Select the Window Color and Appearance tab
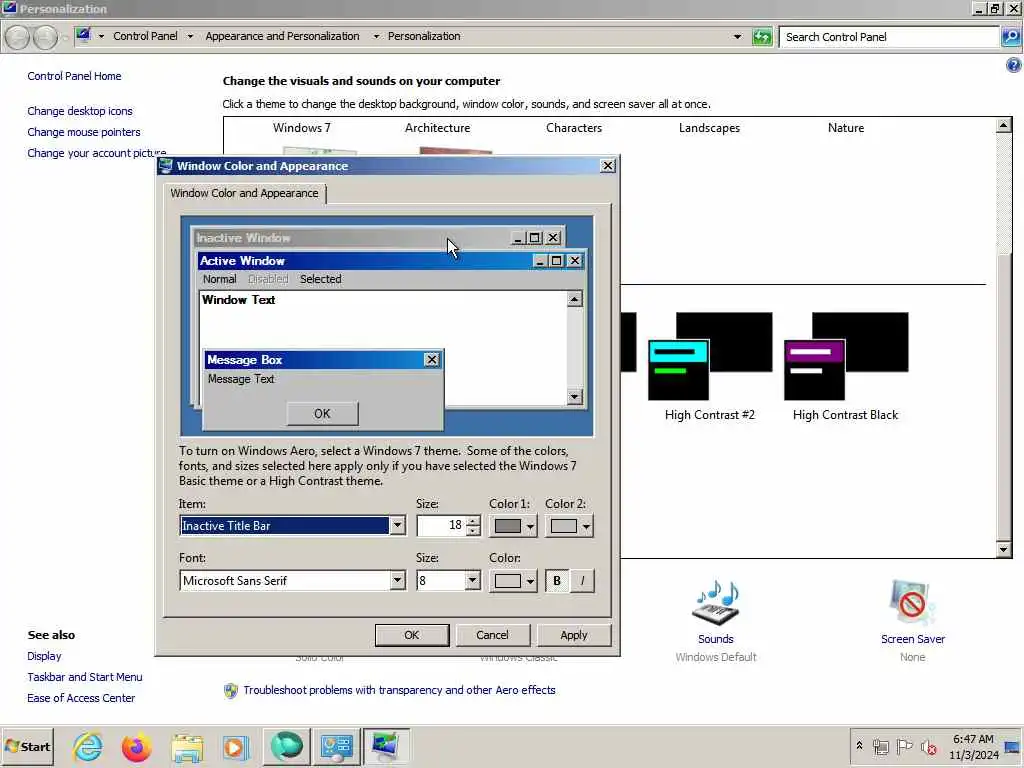This screenshot has height=768, width=1024. point(244,193)
